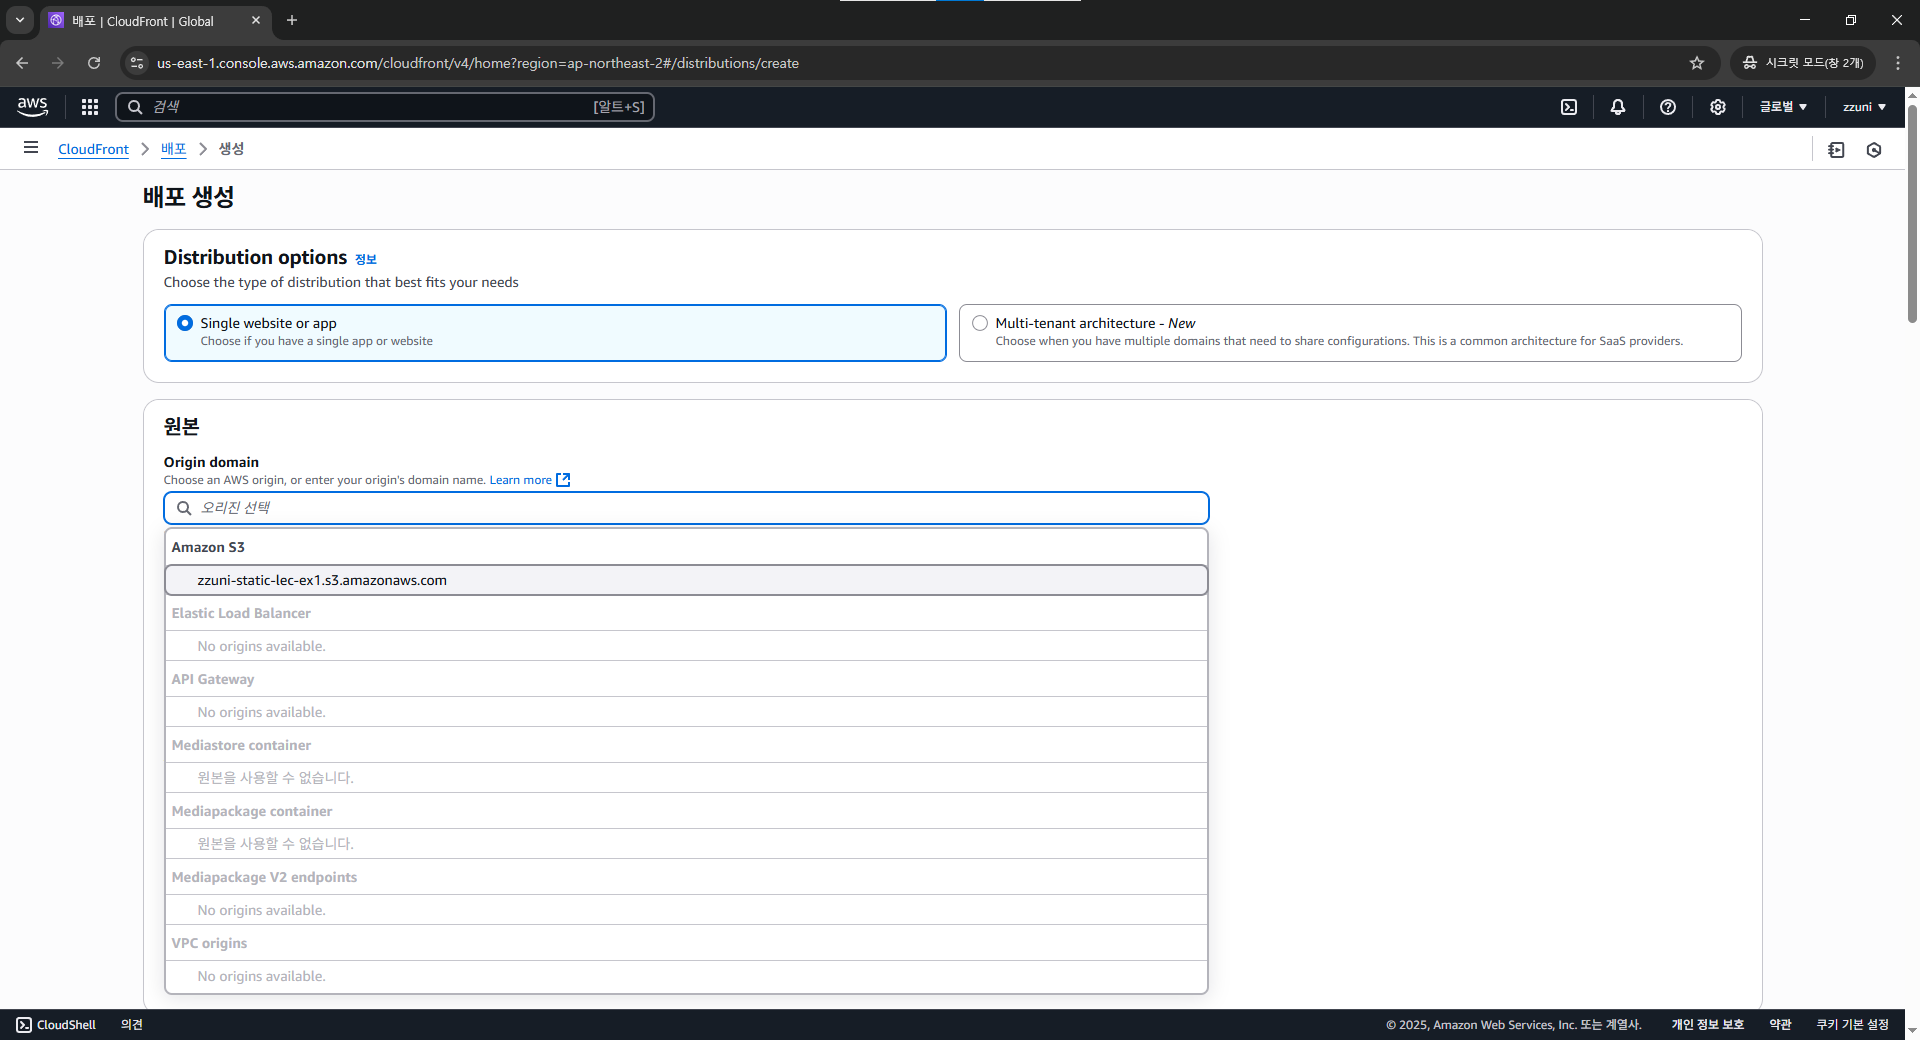Switch to the 배포 | CloudFront | Global tab

point(155,21)
